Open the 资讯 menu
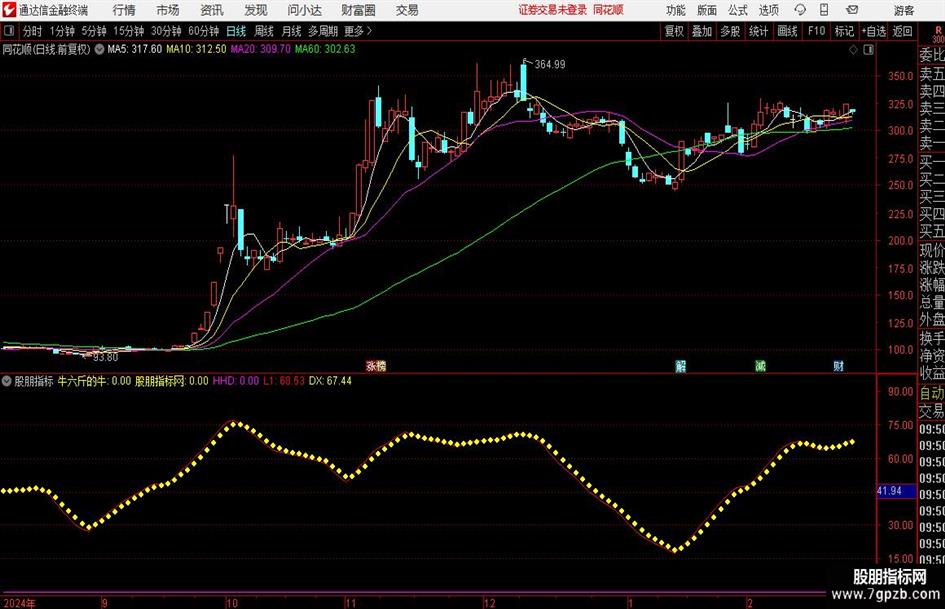Viewport: 945px width, 609px height. pyautogui.click(x=212, y=10)
